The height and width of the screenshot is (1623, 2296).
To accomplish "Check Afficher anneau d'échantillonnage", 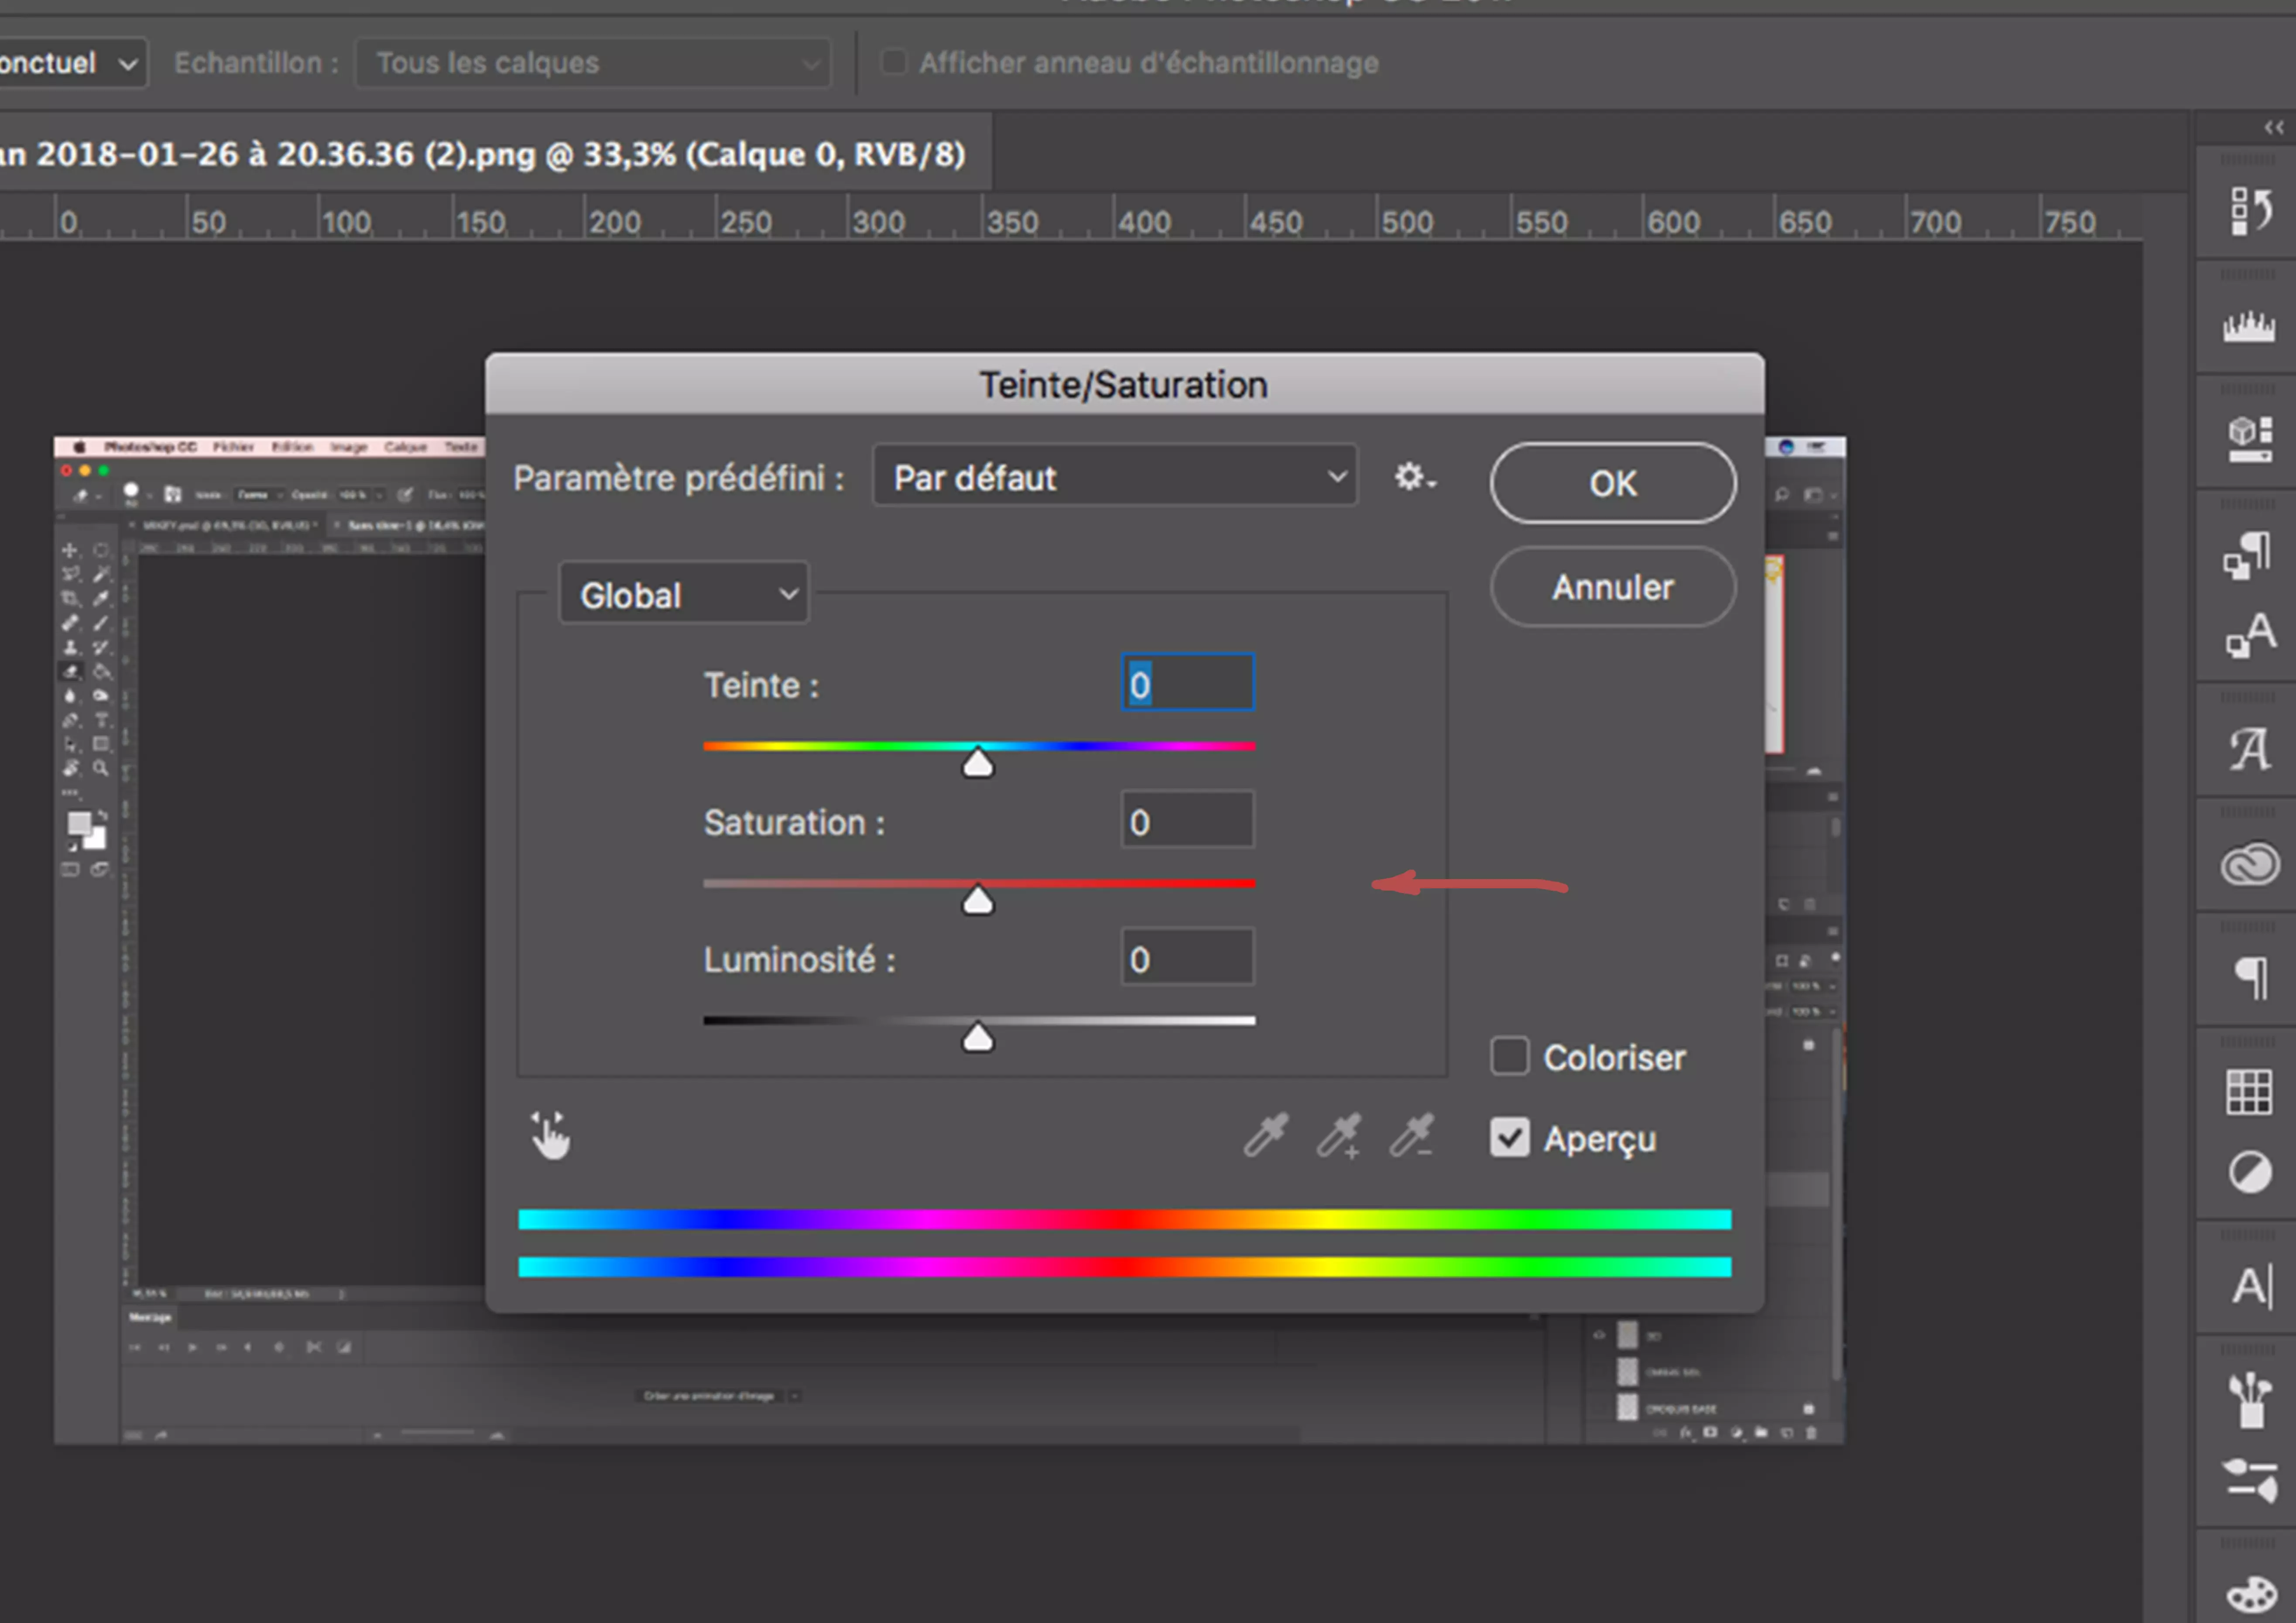I will tap(893, 61).
